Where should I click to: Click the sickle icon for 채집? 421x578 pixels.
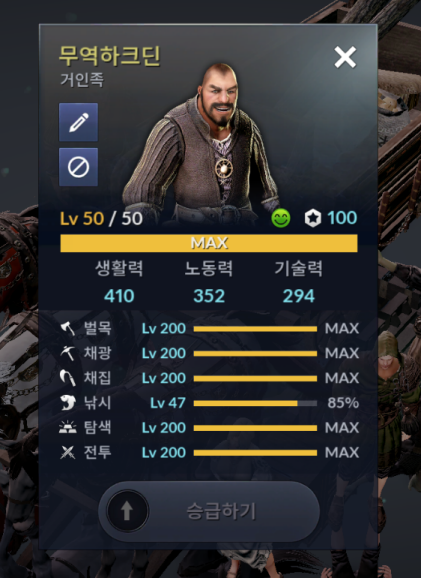67,378
